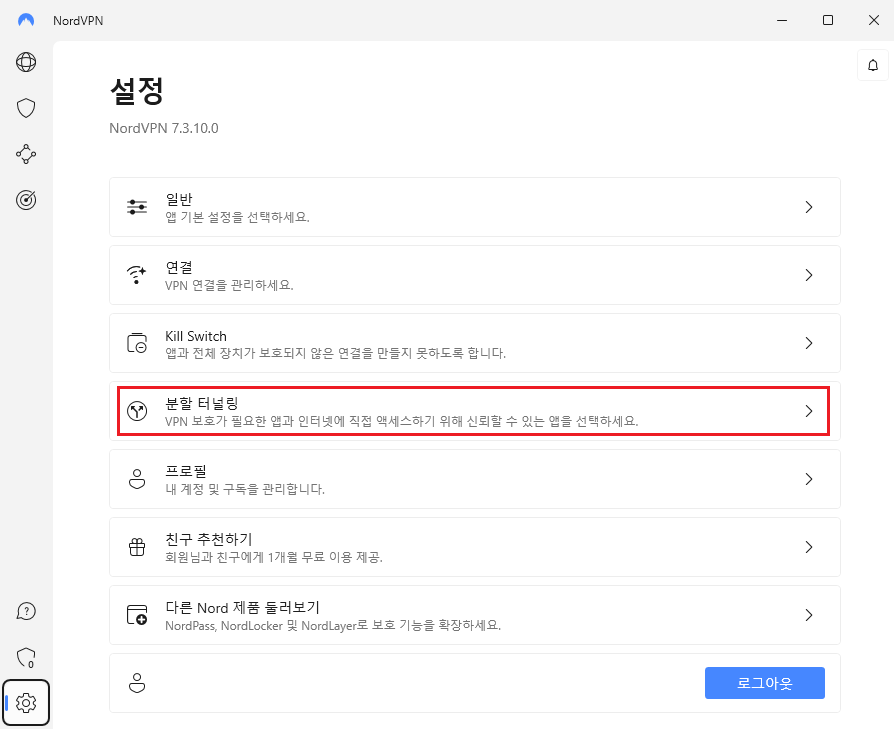Click the 친구 추천하기 gift icon
Screen dimensions: 894x729
[x=137, y=547]
